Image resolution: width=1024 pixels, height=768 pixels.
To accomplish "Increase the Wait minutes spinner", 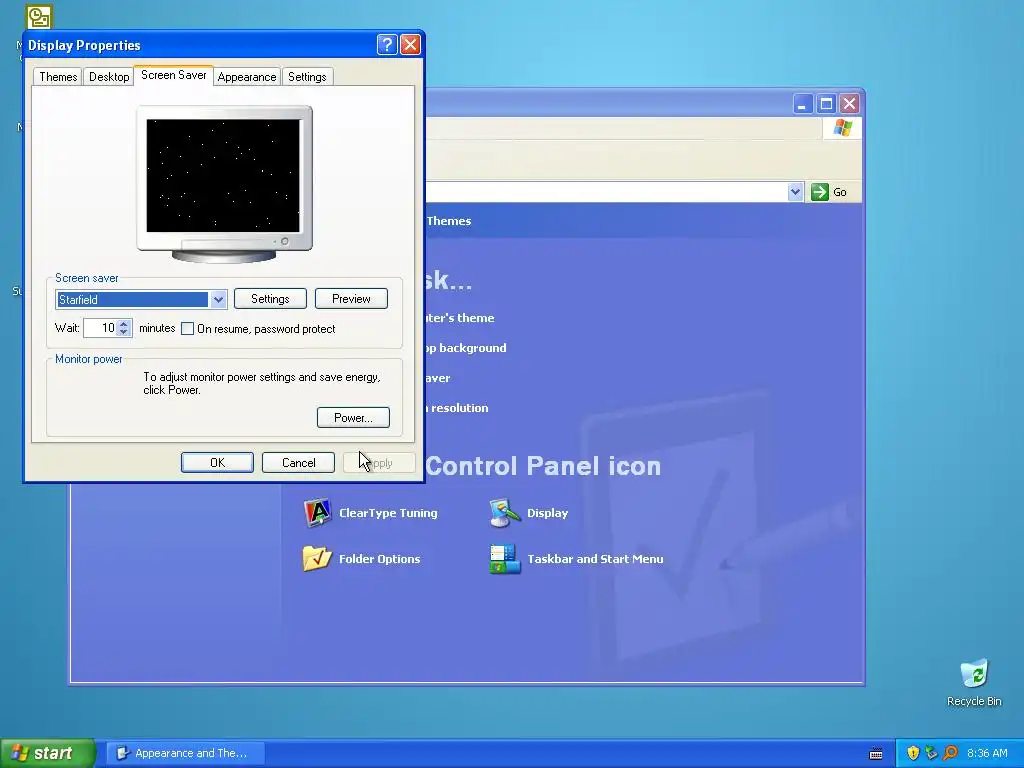I will click(x=124, y=323).
